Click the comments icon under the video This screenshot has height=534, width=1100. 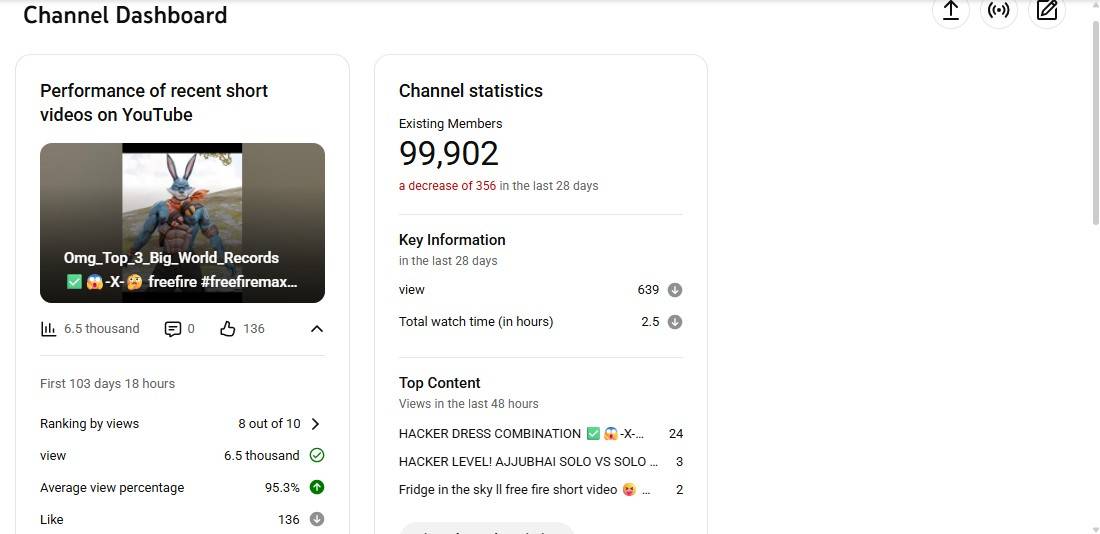pos(173,329)
